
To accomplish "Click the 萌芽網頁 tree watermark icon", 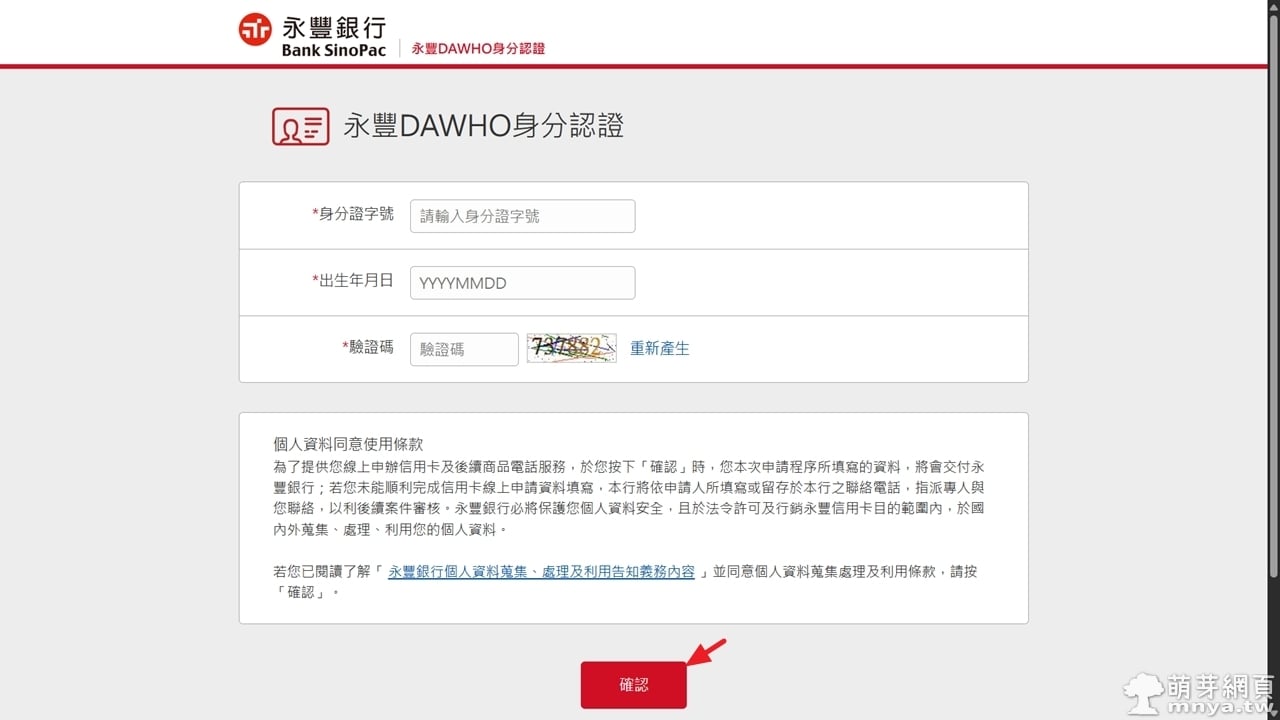I will (x=1143, y=692).
